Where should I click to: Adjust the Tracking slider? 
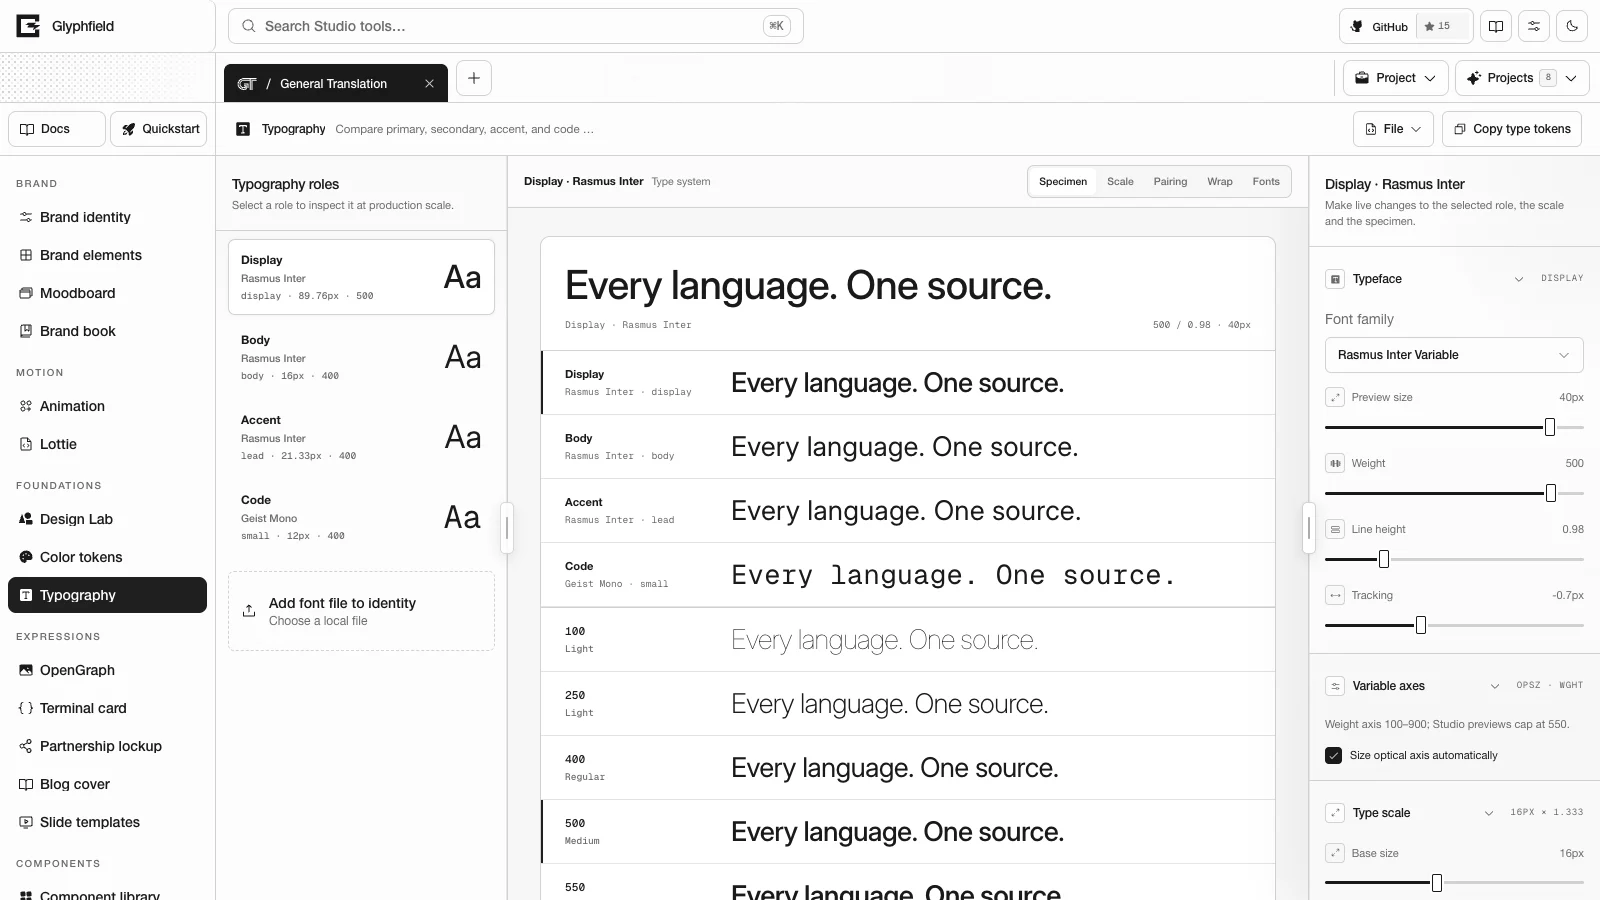pyautogui.click(x=1454, y=625)
